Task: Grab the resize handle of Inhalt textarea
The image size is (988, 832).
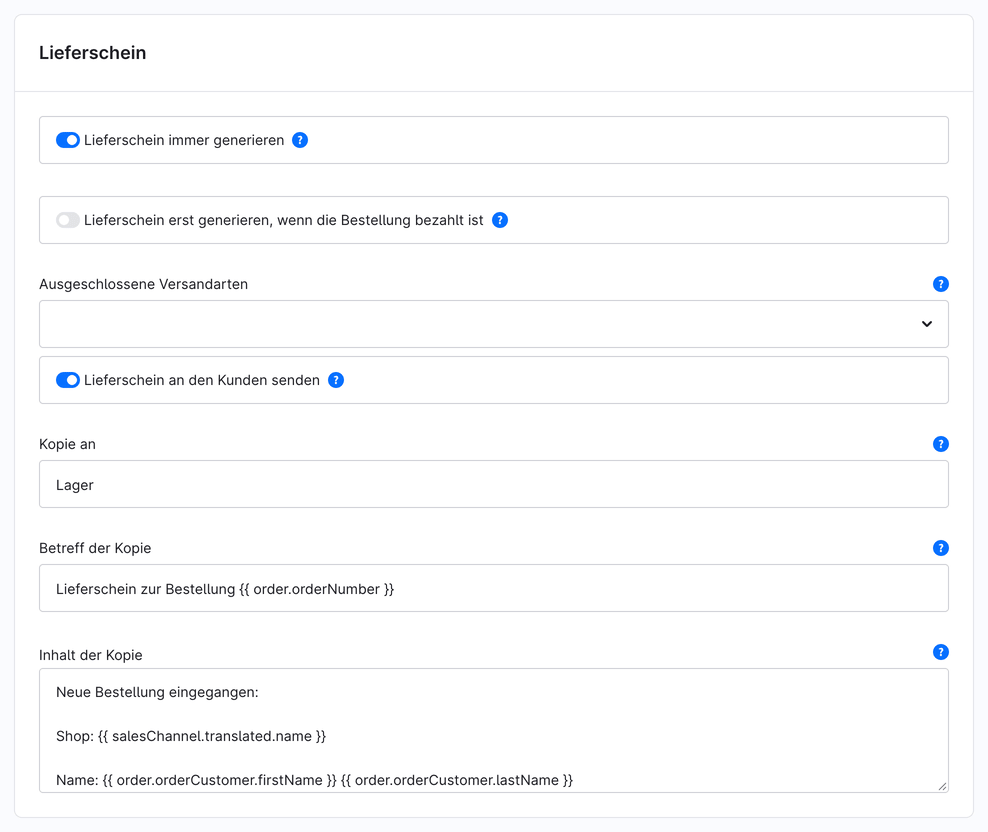Action: tap(942, 786)
